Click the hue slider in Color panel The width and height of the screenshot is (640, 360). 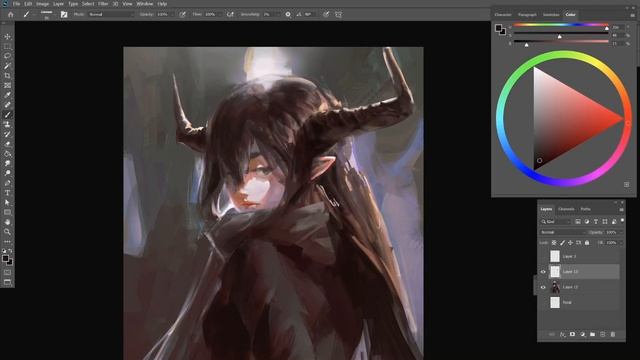click(x=561, y=26)
